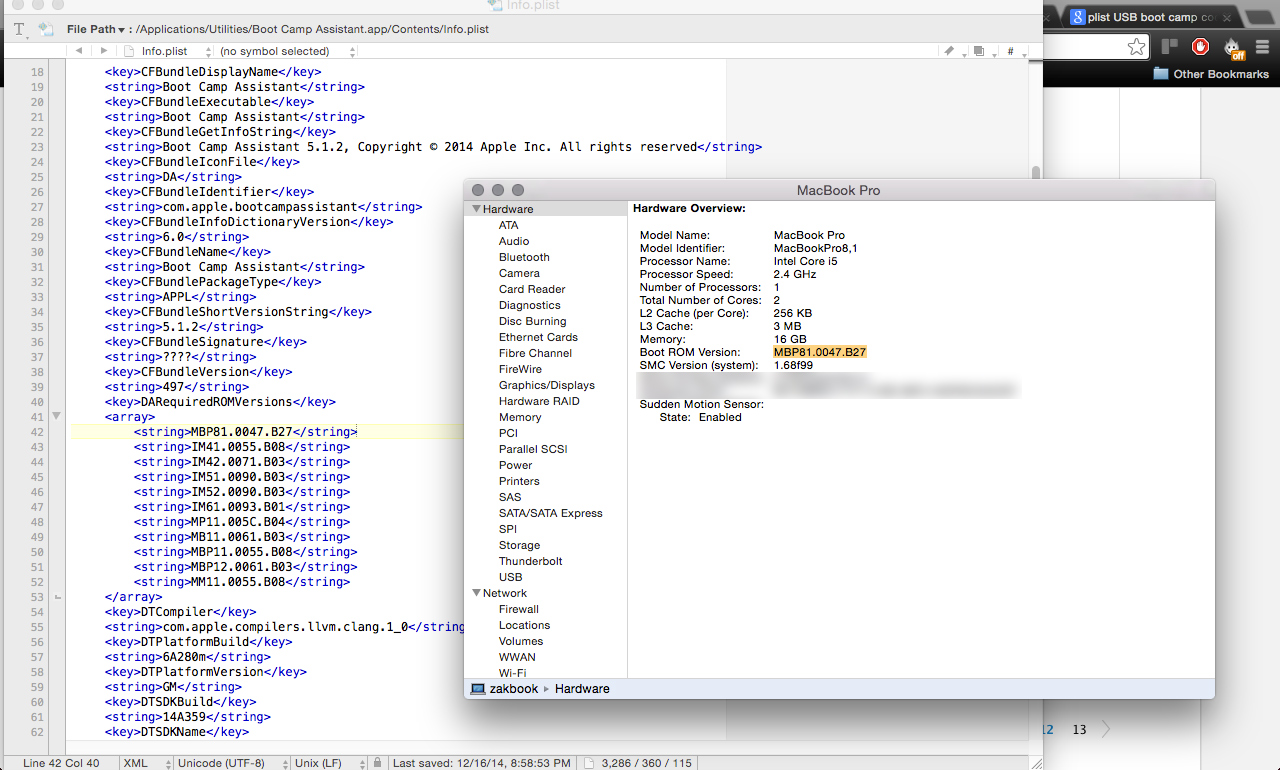The height and width of the screenshot is (770, 1280).
Task: Click the marker pen icon in navigation bar
Action: 950,51
